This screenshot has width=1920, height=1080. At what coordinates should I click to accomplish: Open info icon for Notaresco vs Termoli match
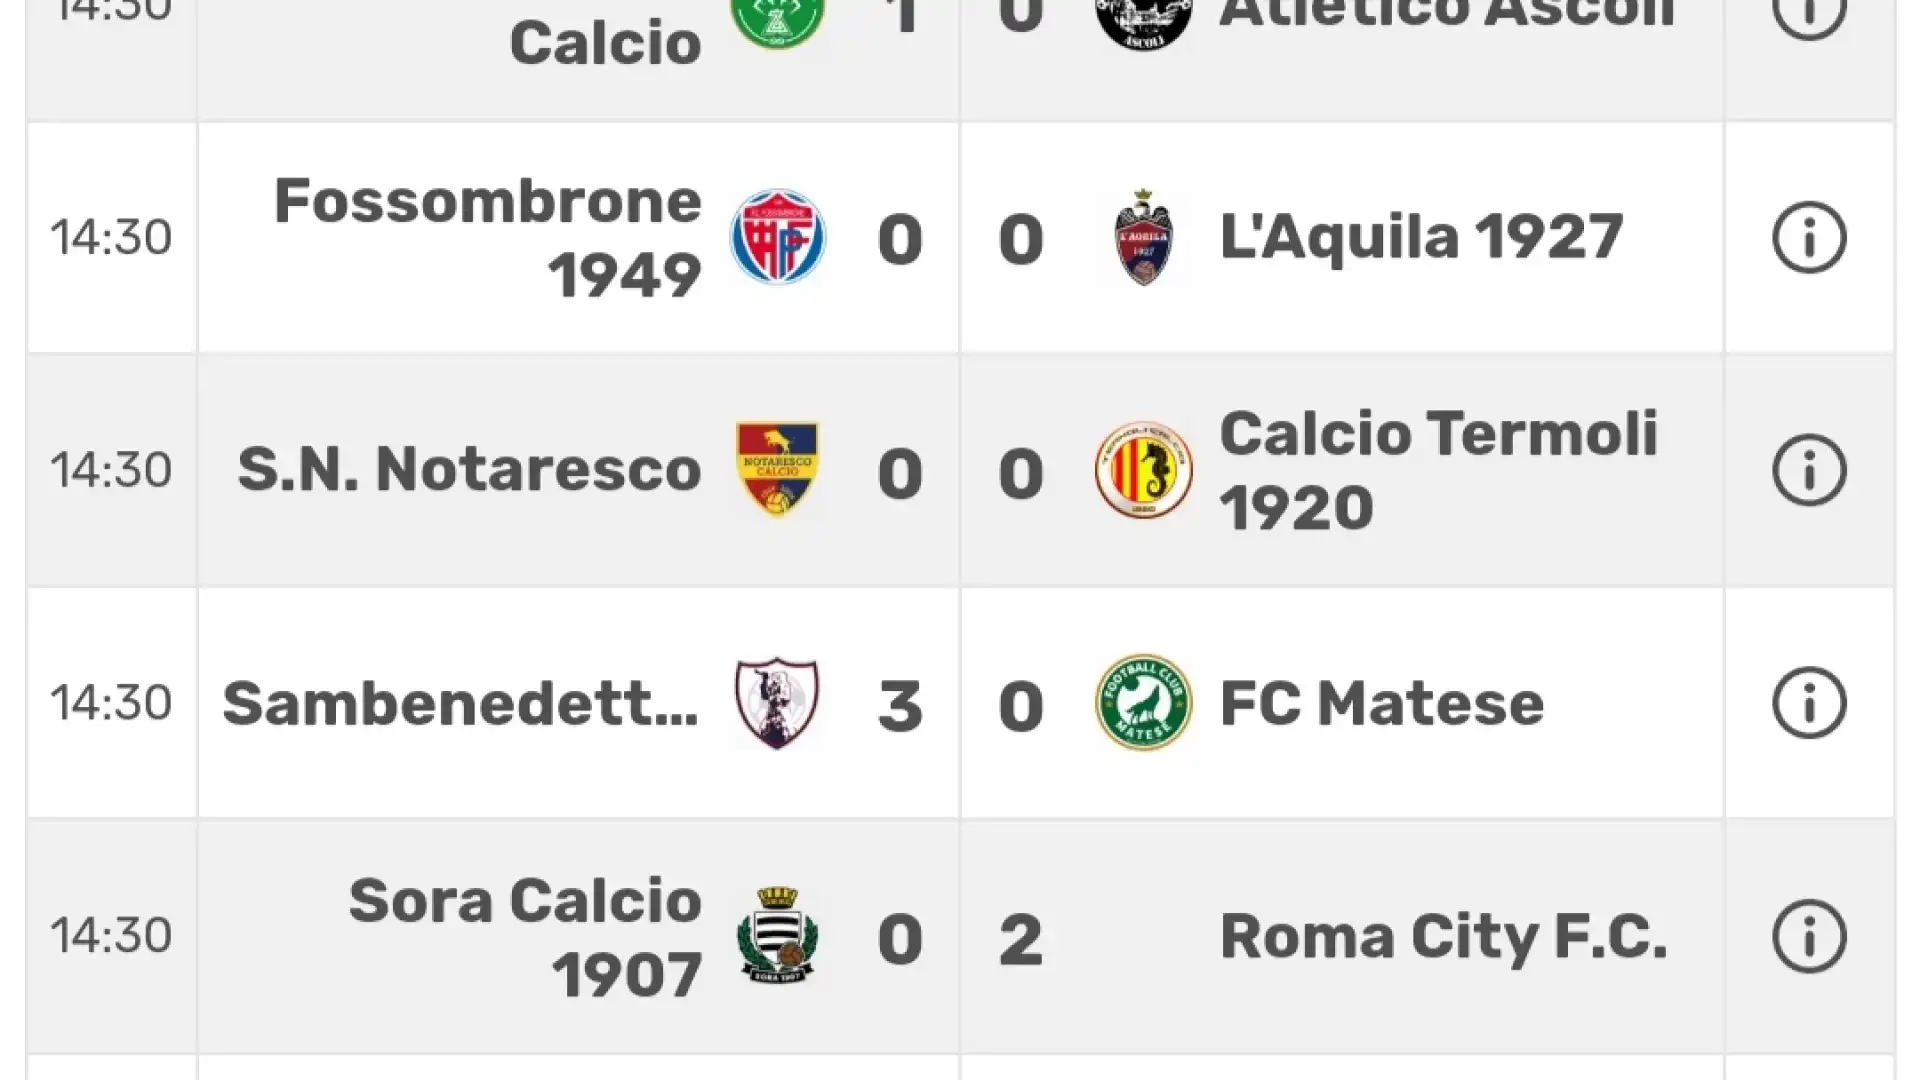[x=1809, y=470]
